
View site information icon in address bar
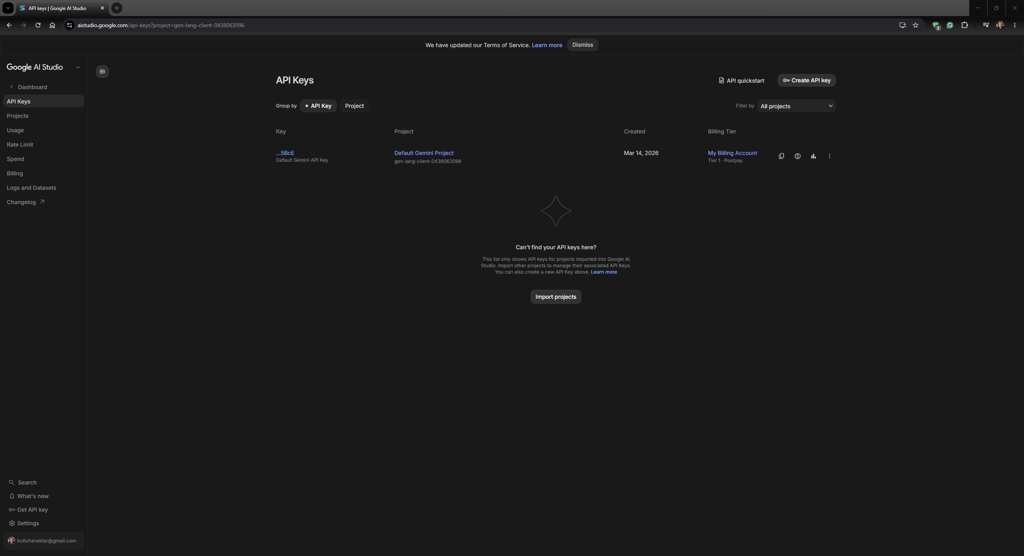[x=69, y=25]
